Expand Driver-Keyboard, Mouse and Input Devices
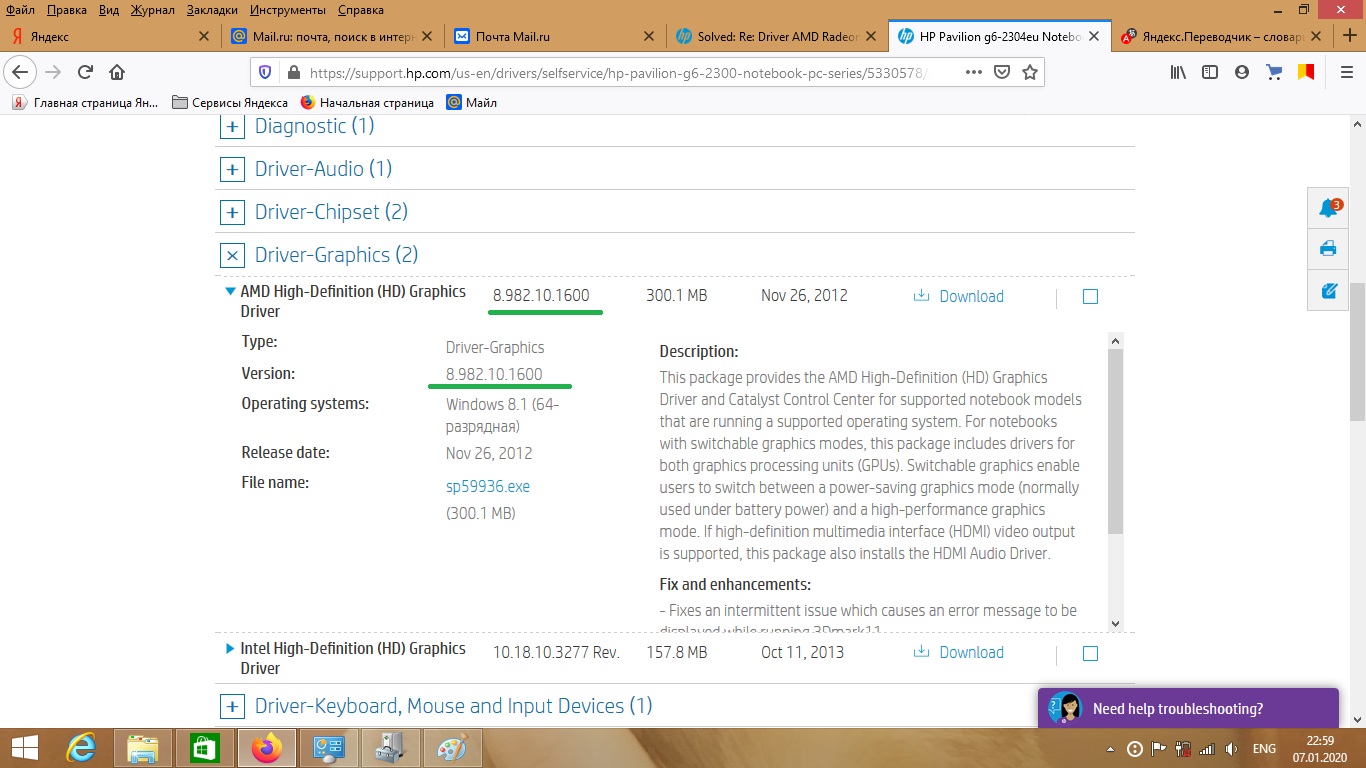This screenshot has height=768, width=1366. [x=232, y=706]
